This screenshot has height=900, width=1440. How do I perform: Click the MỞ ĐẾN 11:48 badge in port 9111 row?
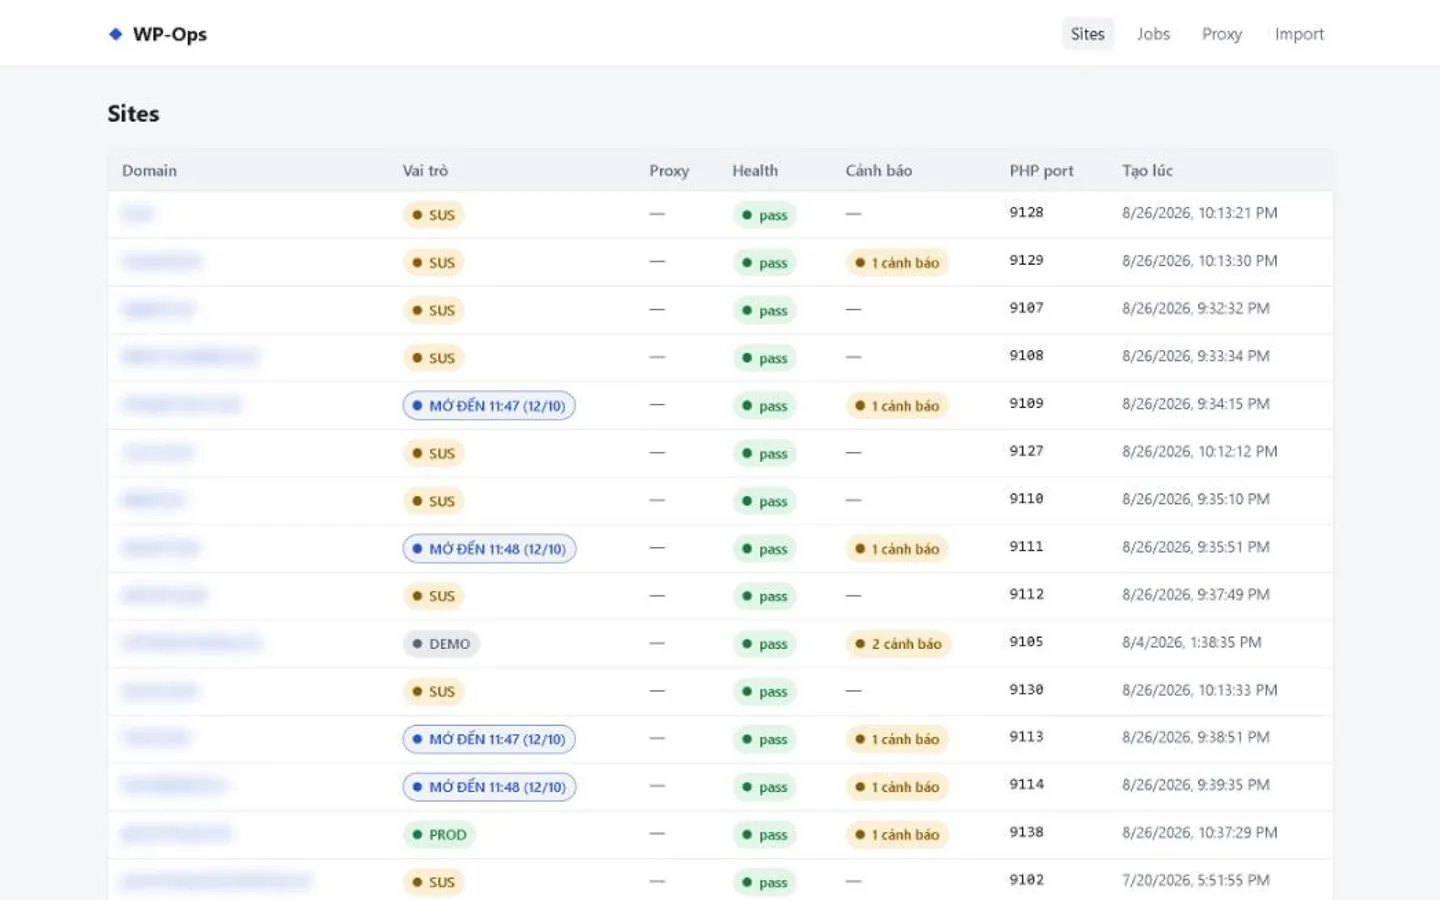pyautogui.click(x=489, y=549)
